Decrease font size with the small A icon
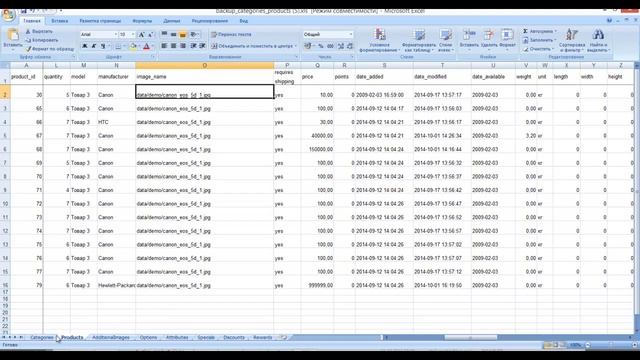This screenshot has height=360, width=640. point(150,35)
